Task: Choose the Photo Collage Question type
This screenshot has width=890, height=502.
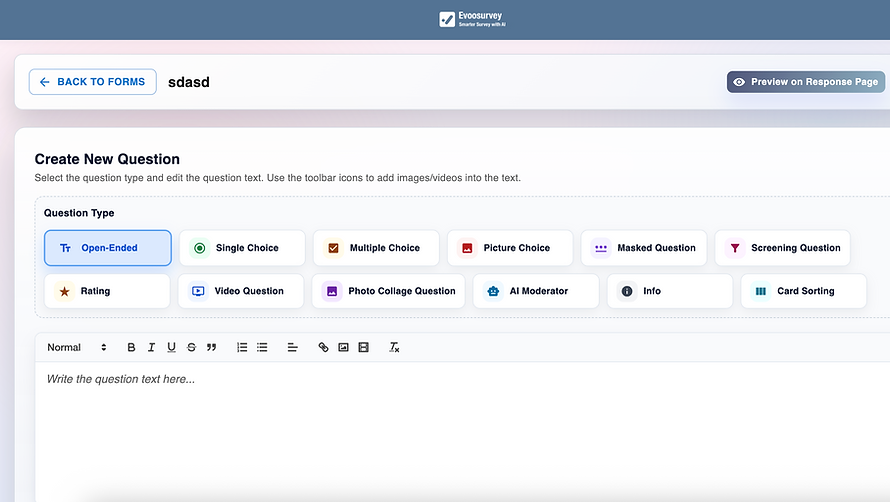Action: pos(389,291)
